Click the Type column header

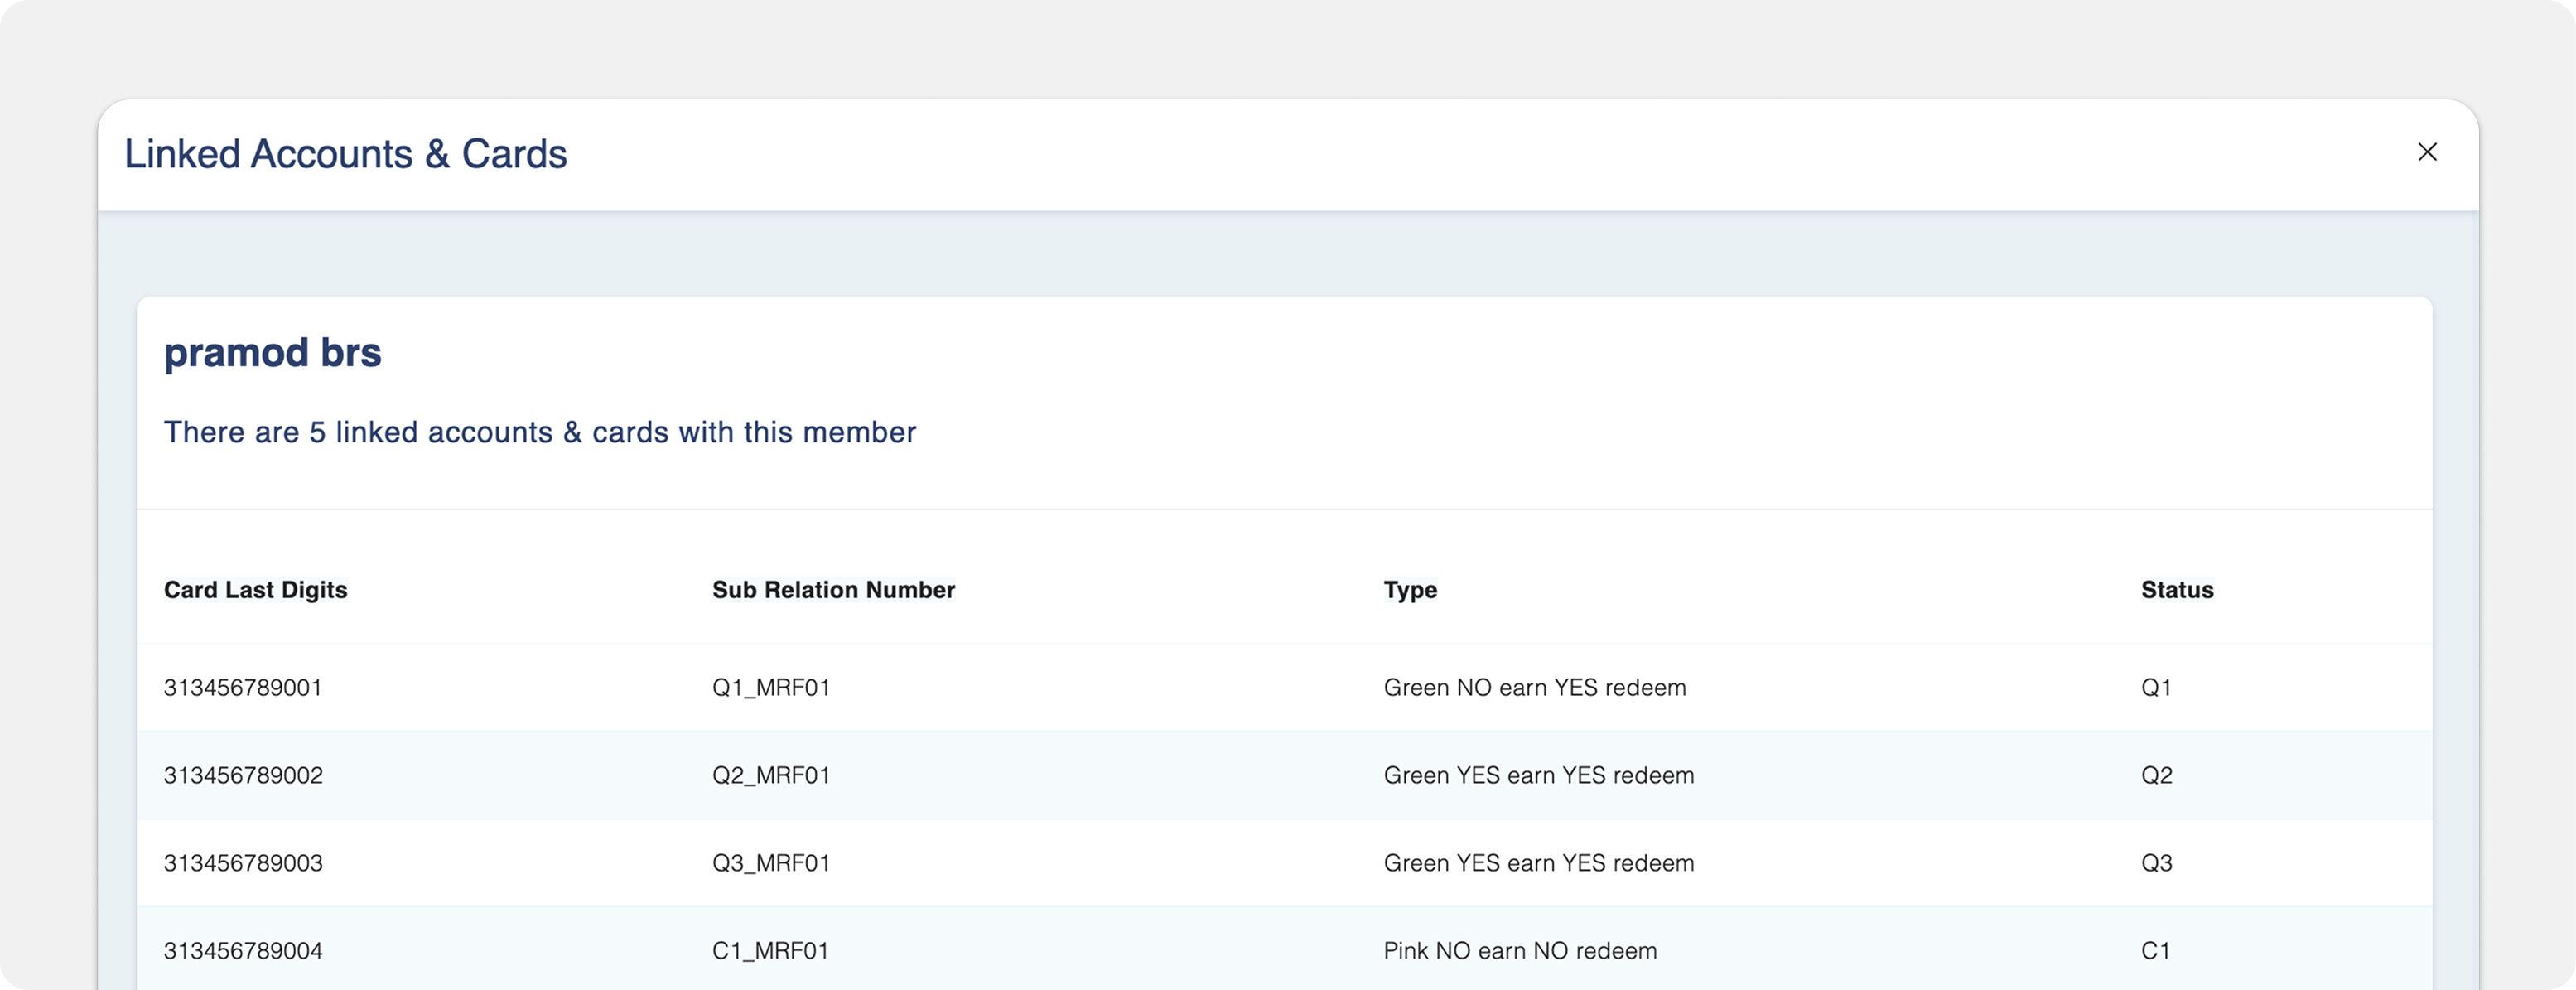pyautogui.click(x=1410, y=590)
